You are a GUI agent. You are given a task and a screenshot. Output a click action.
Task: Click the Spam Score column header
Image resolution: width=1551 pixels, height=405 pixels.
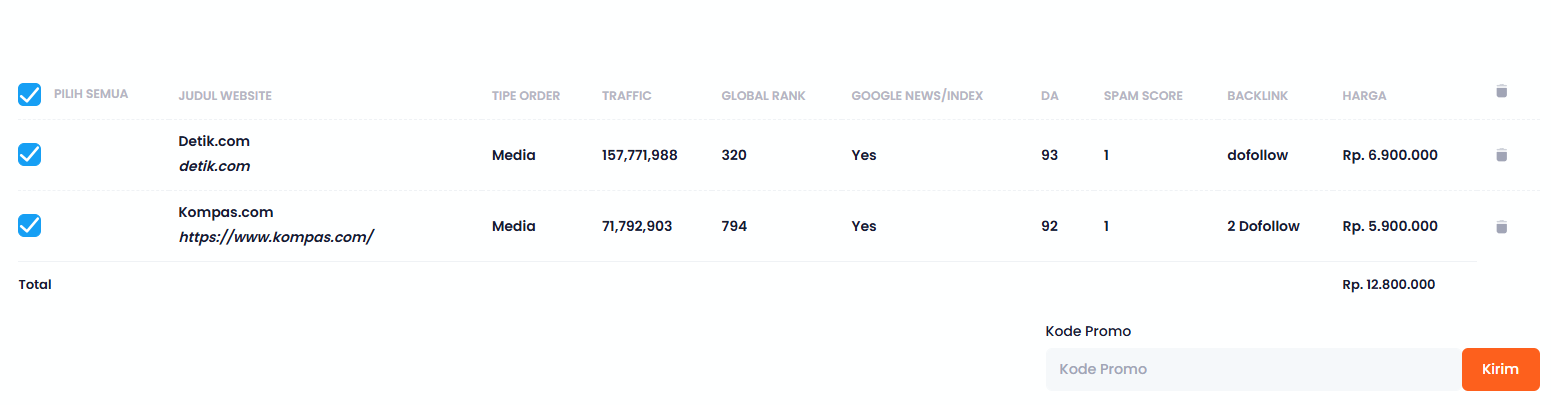pos(1143,96)
